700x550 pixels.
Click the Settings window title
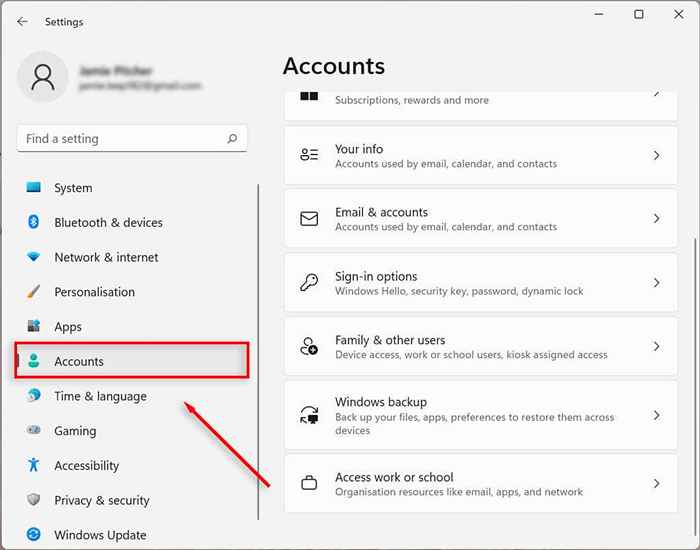click(64, 22)
